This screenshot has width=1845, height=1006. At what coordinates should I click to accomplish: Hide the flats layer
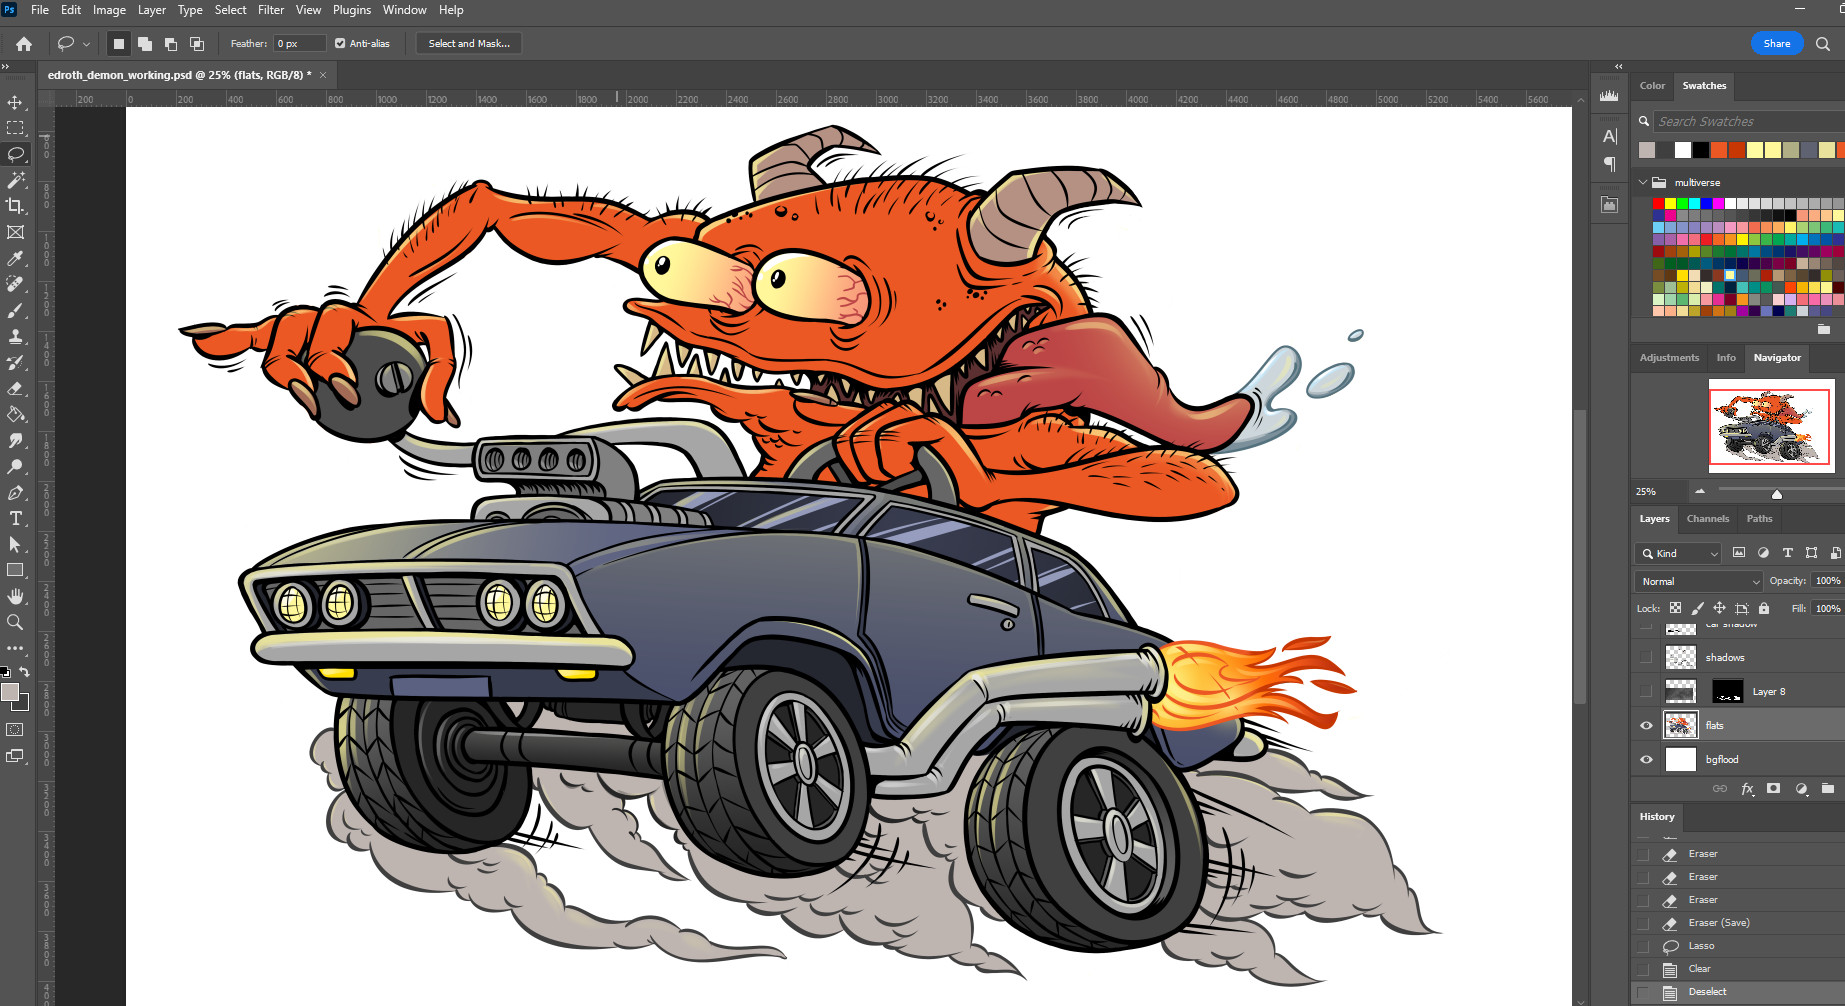(1646, 726)
